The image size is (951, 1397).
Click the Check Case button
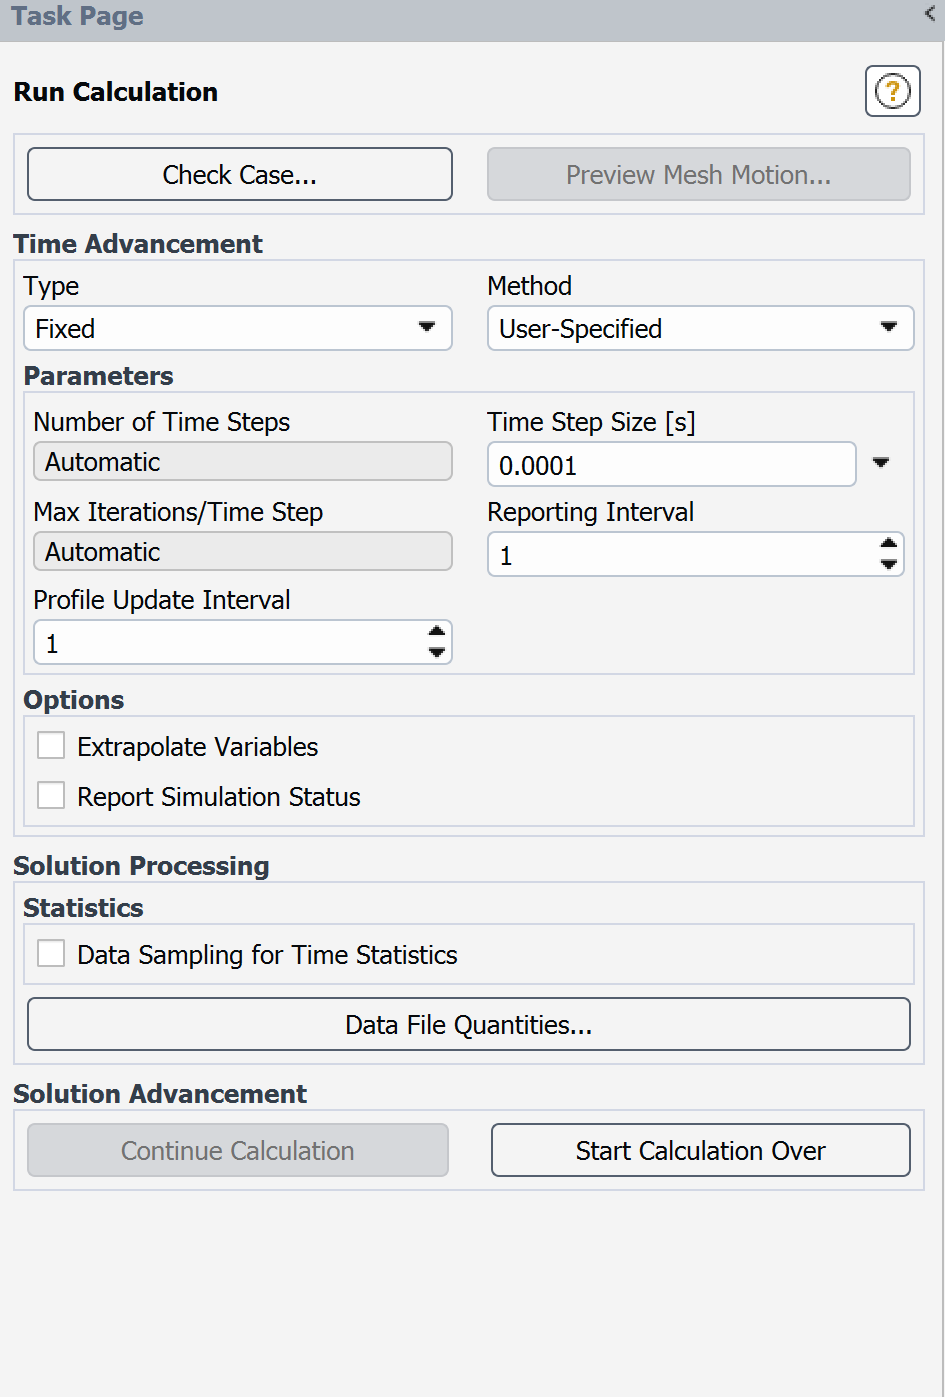click(x=239, y=175)
